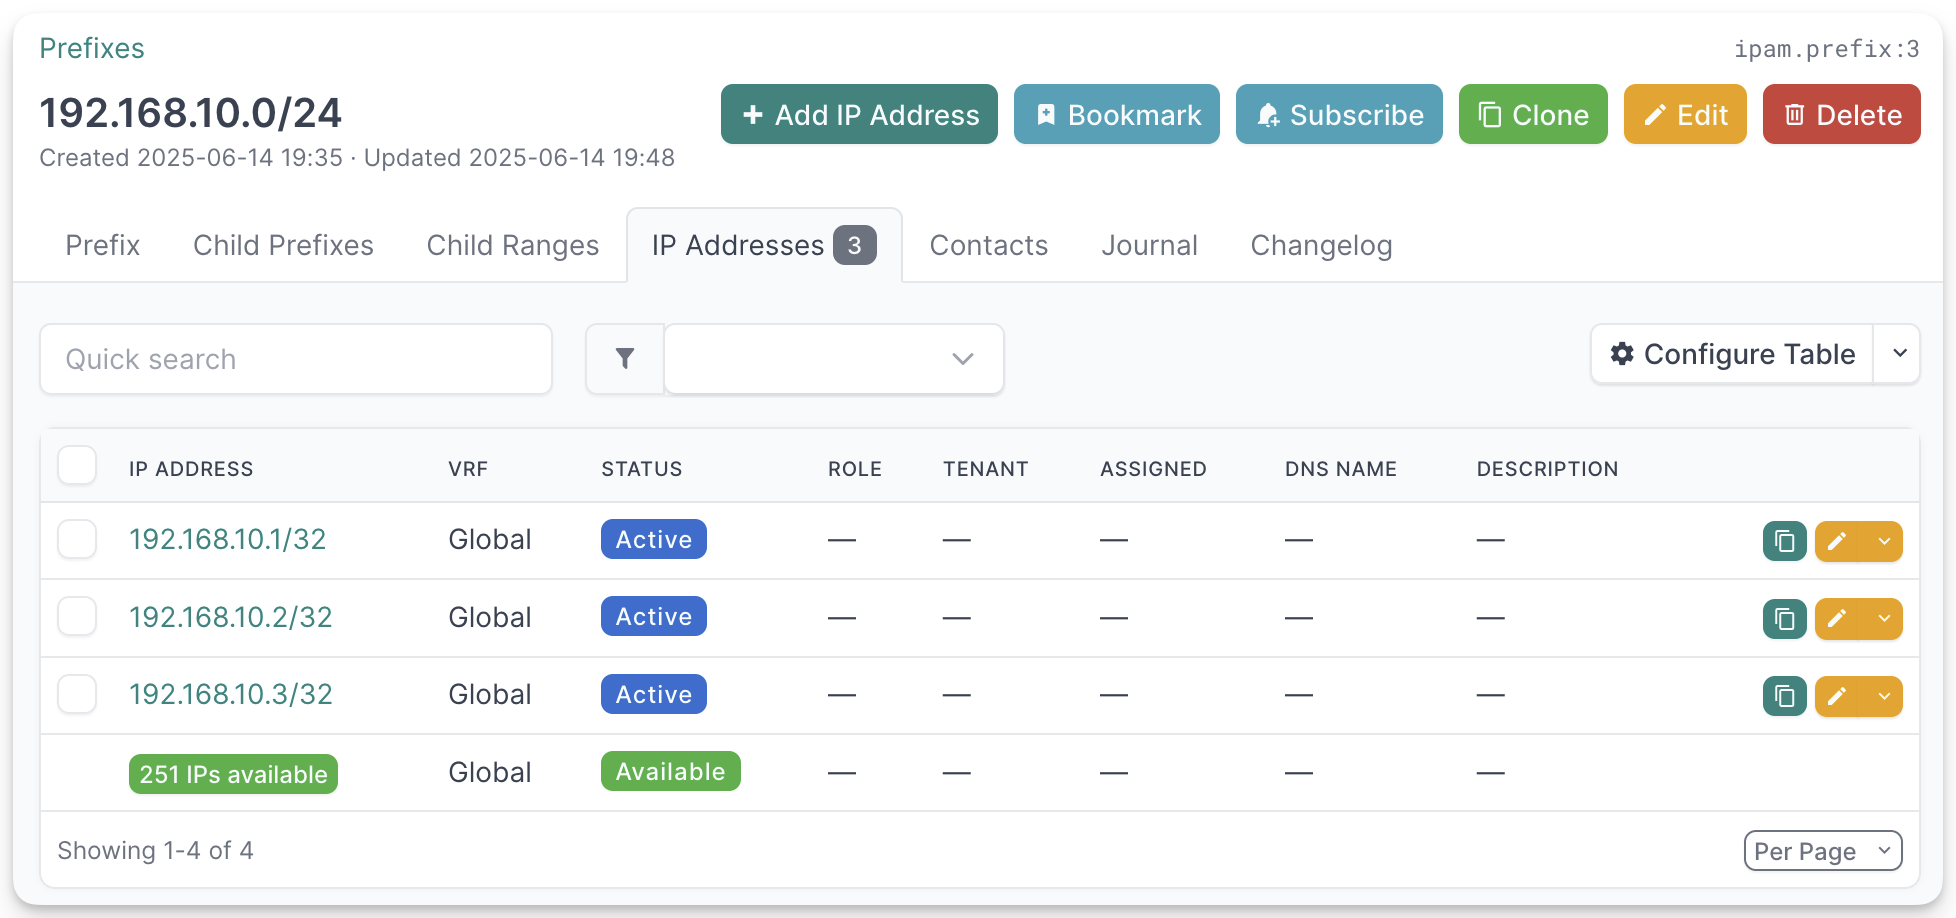This screenshot has height=918, width=1956.
Task: Focus the Quick search field
Action: pyautogui.click(x=295, y=359)
